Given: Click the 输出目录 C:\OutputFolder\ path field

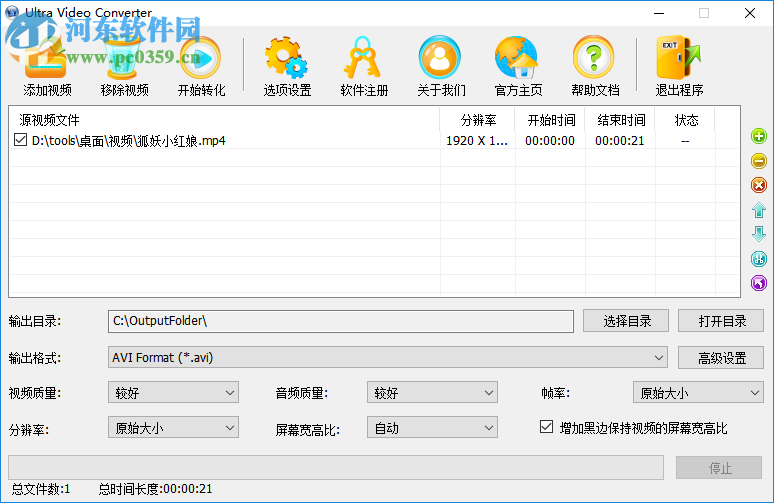Looking at the screenshot, I should point(341,321).
